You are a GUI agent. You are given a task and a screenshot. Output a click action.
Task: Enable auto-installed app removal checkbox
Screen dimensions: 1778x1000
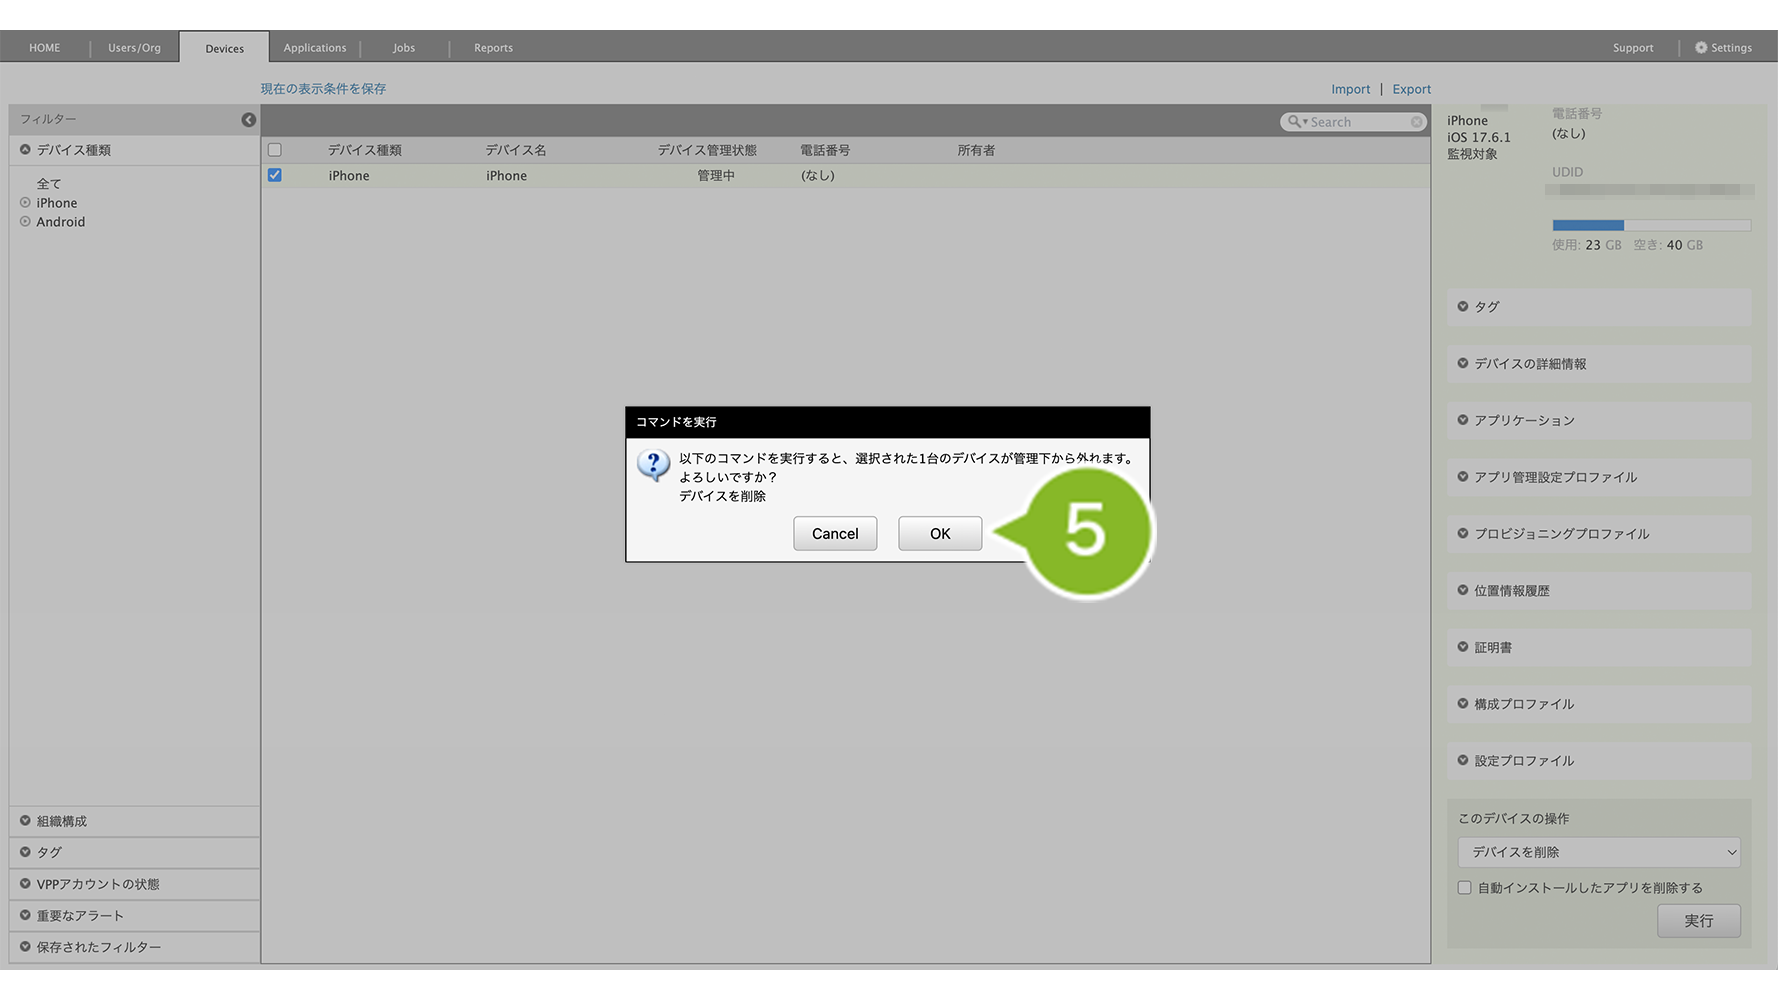coord(1465,888)
